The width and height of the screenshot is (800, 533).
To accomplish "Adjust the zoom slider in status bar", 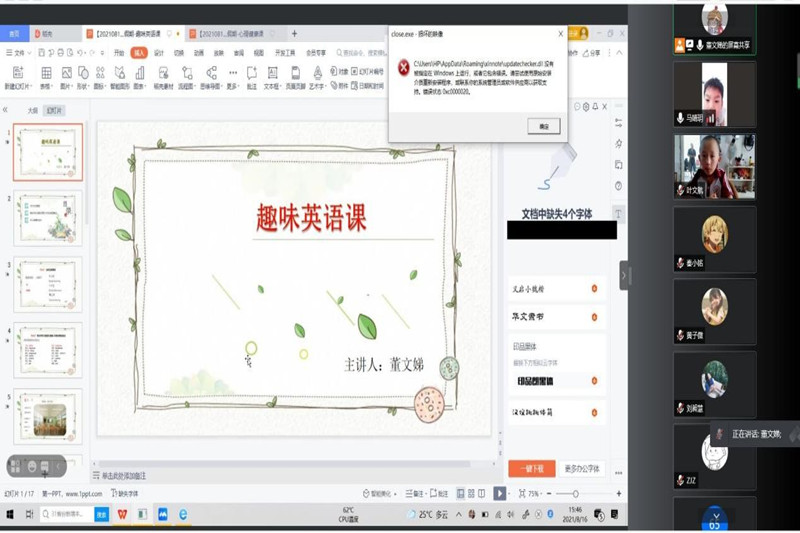I will tap(576, 494).
